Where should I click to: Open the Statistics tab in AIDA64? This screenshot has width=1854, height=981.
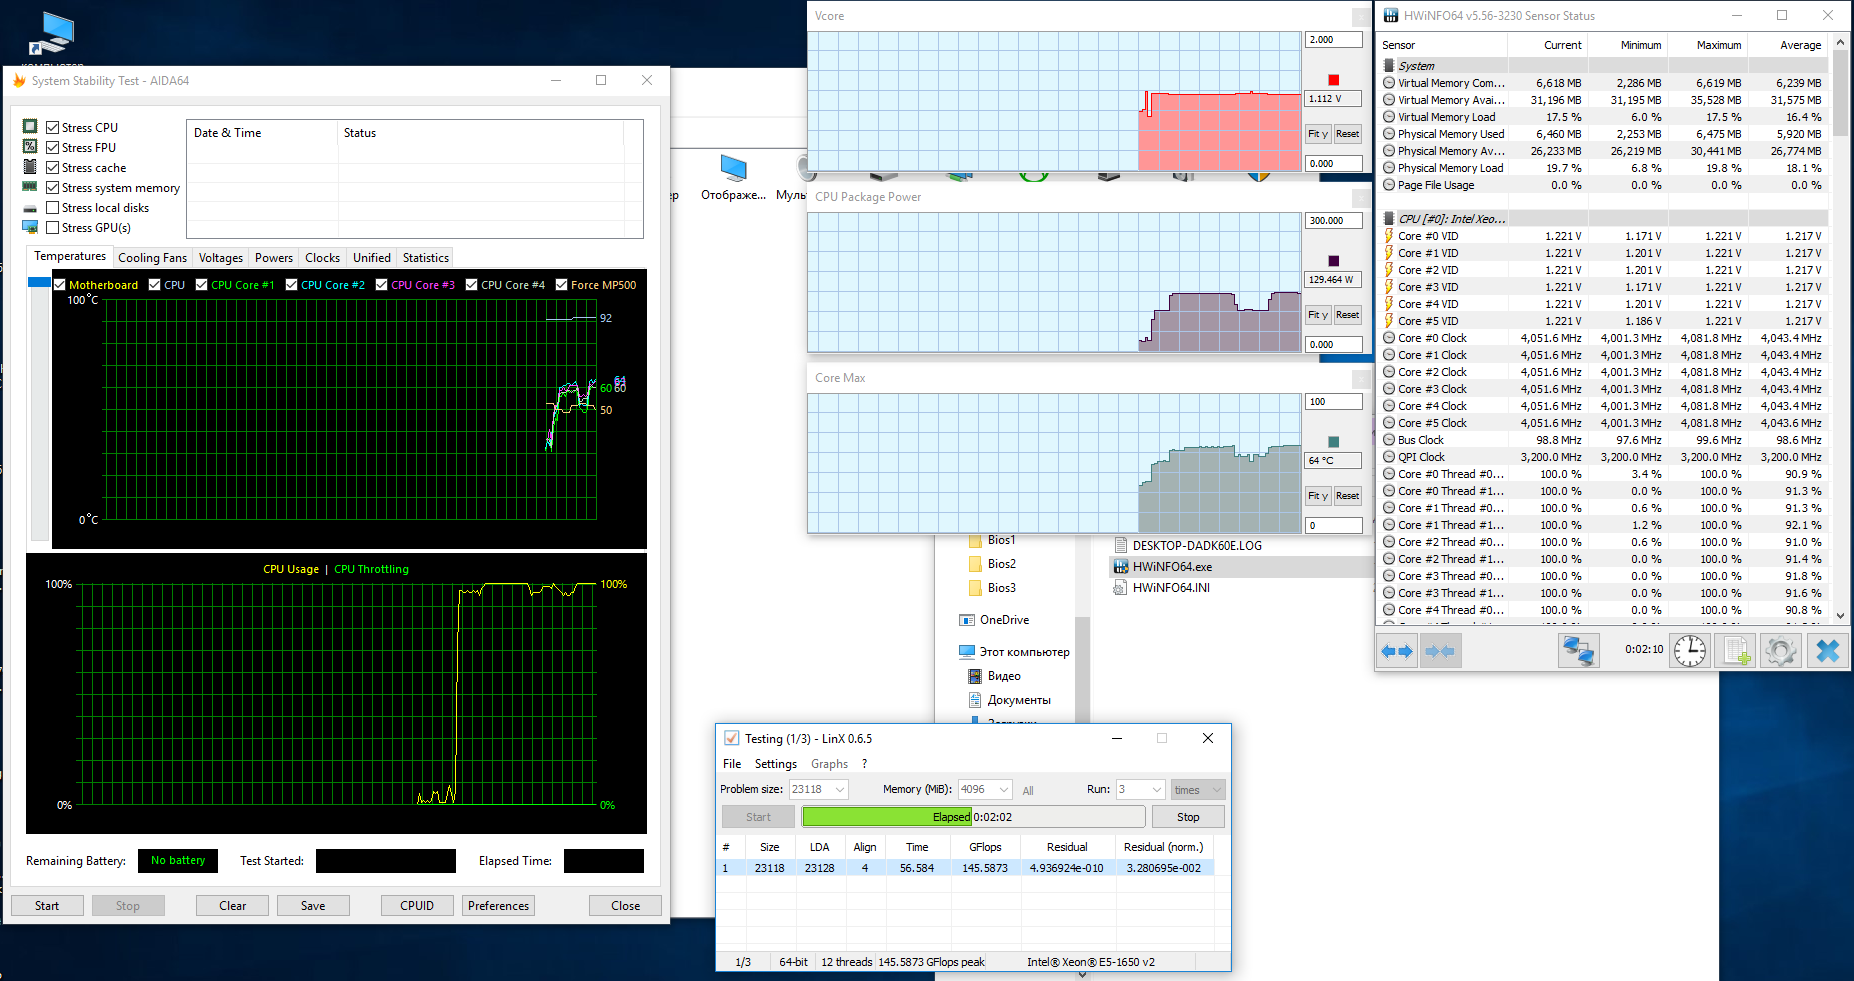[x=426, y=258]
